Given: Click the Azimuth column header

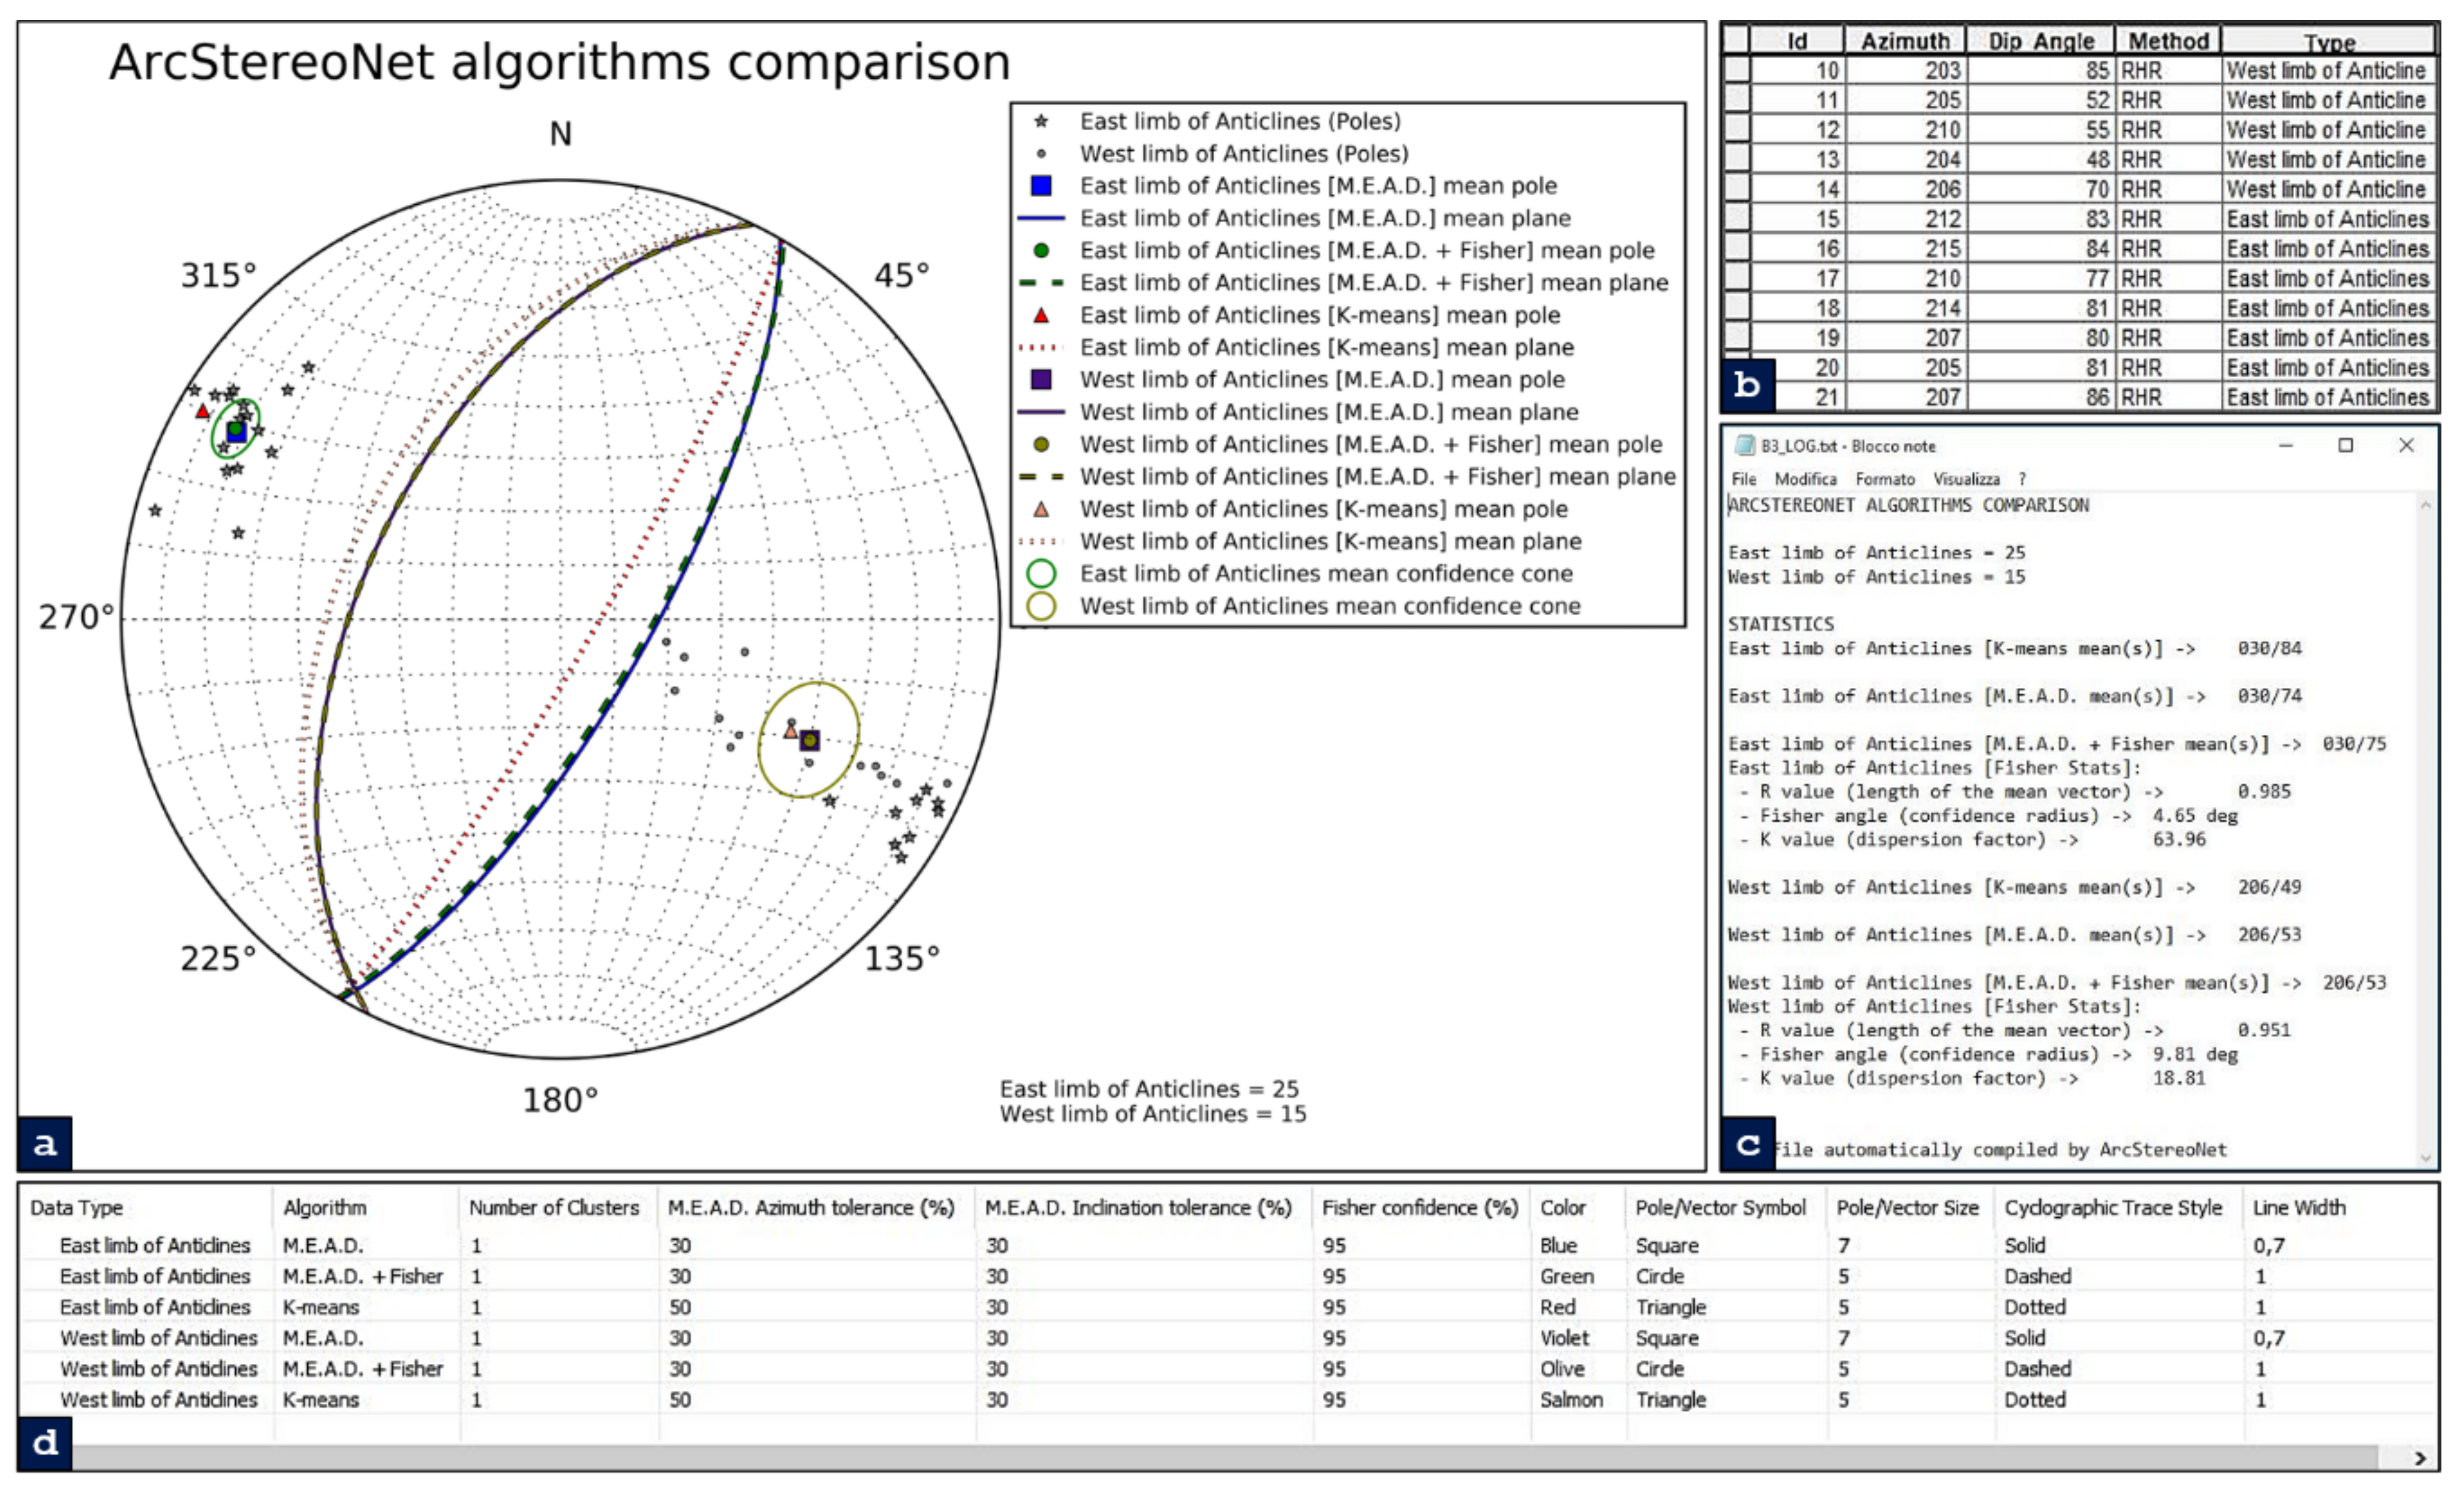Looking at the screenshot, I should tap(1905, 41).
